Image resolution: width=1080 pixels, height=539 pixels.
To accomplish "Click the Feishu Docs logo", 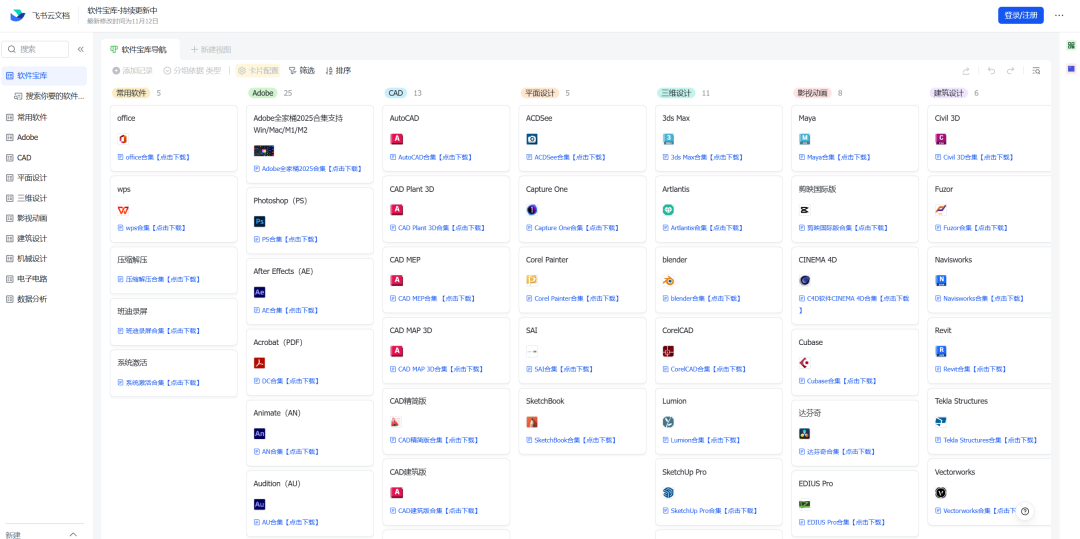I will pyautogui.click(x=18, y=15).
